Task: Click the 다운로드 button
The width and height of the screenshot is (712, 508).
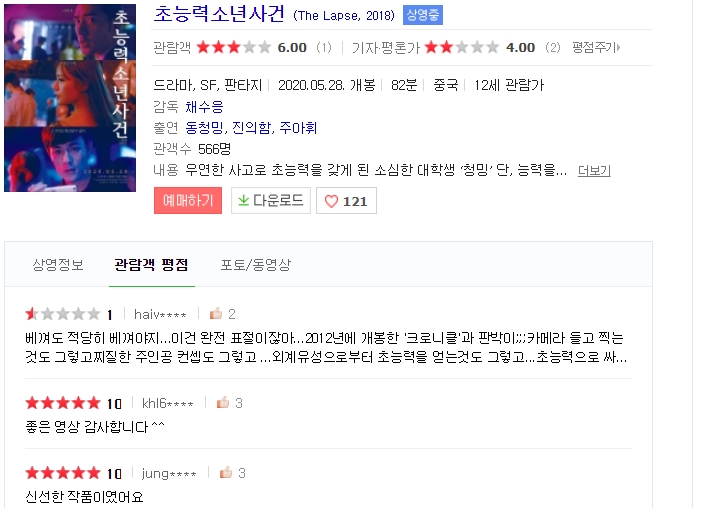Action: click(271, 200)
